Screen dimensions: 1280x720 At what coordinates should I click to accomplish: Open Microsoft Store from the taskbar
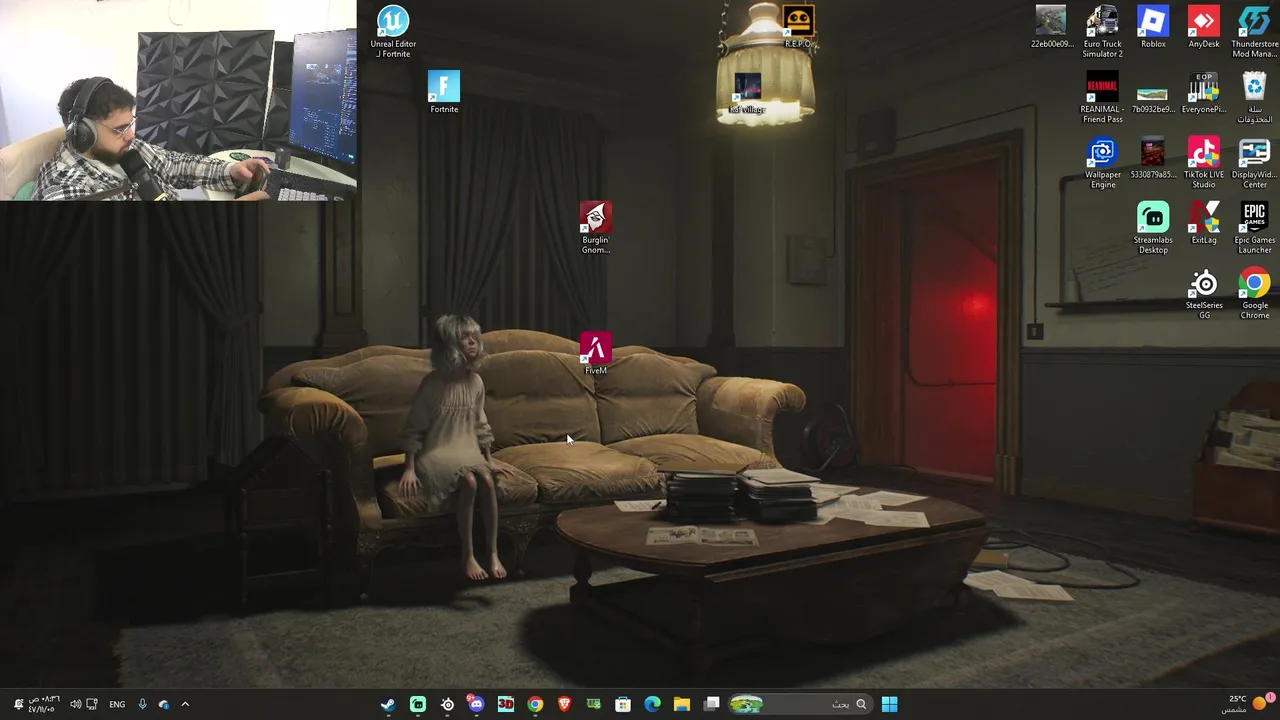tap(623, 704)
